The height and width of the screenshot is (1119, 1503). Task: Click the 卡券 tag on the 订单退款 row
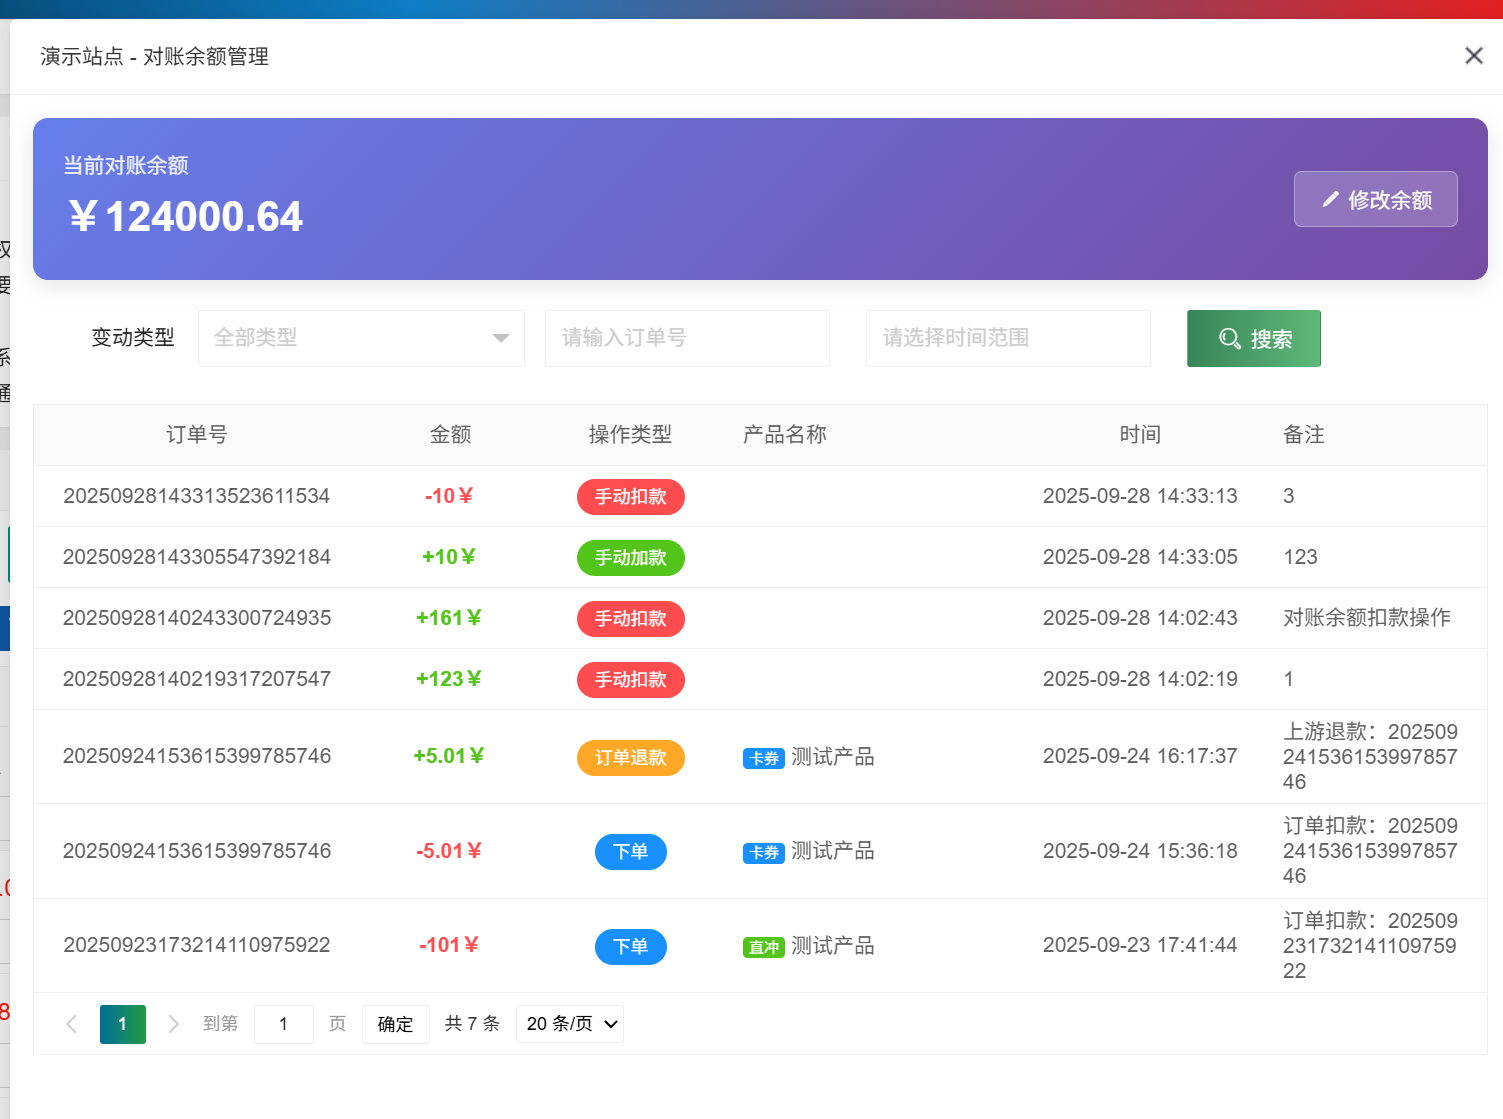pos(763,758)
